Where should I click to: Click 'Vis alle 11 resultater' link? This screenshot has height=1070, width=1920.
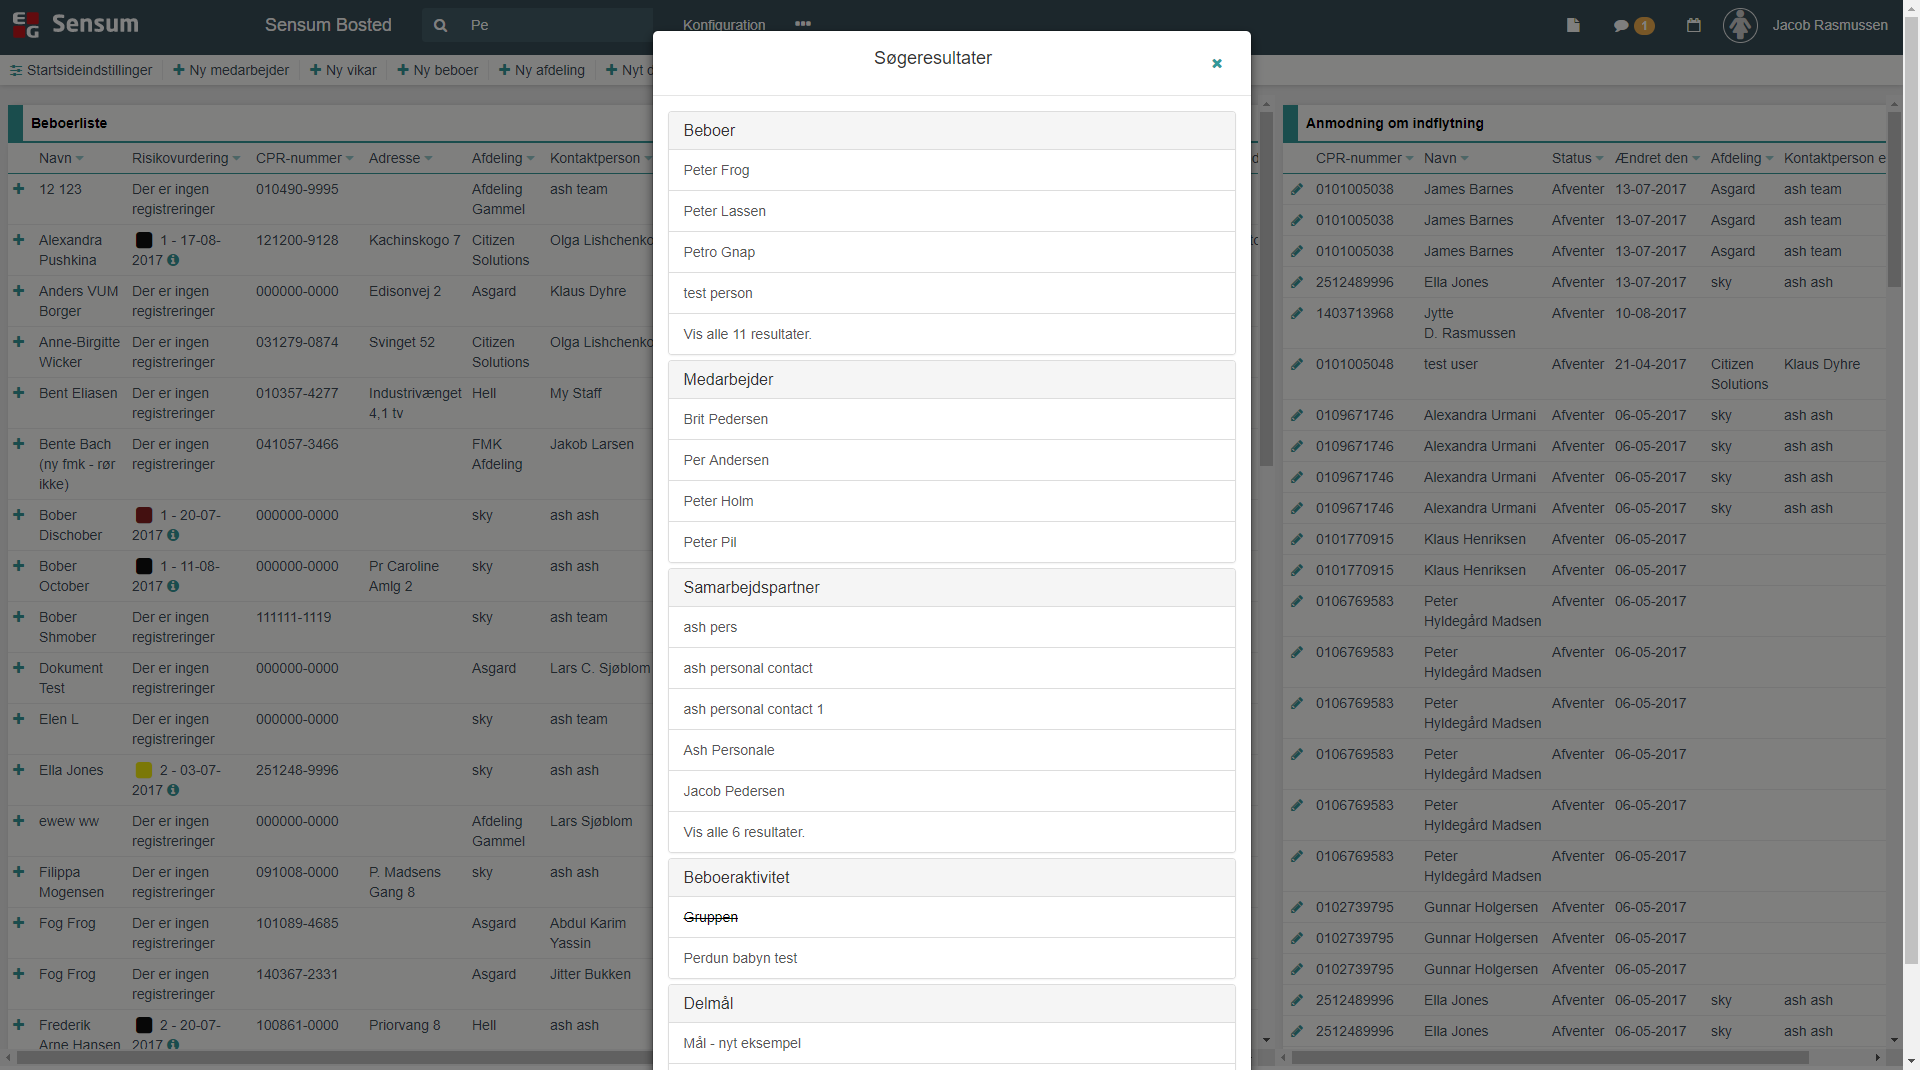[747, 334]
